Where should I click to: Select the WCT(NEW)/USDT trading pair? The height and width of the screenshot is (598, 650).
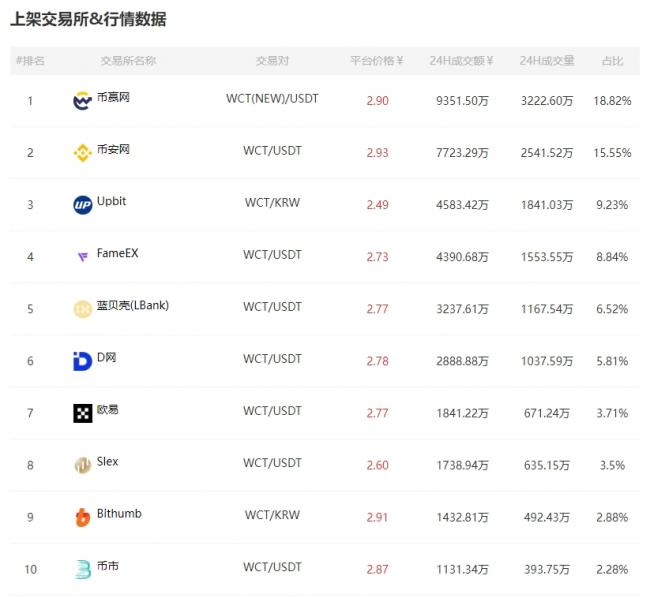click(272, 99)
